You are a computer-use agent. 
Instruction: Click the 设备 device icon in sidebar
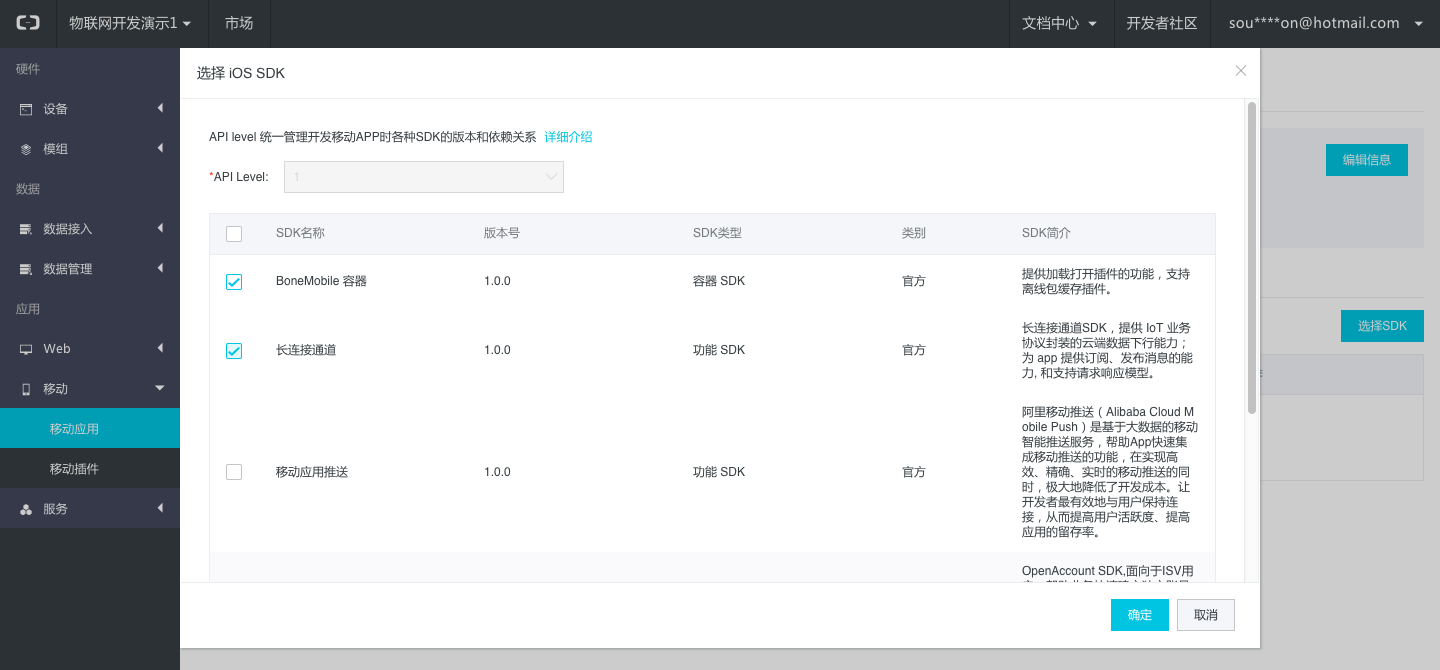click(x=26, y=109)
